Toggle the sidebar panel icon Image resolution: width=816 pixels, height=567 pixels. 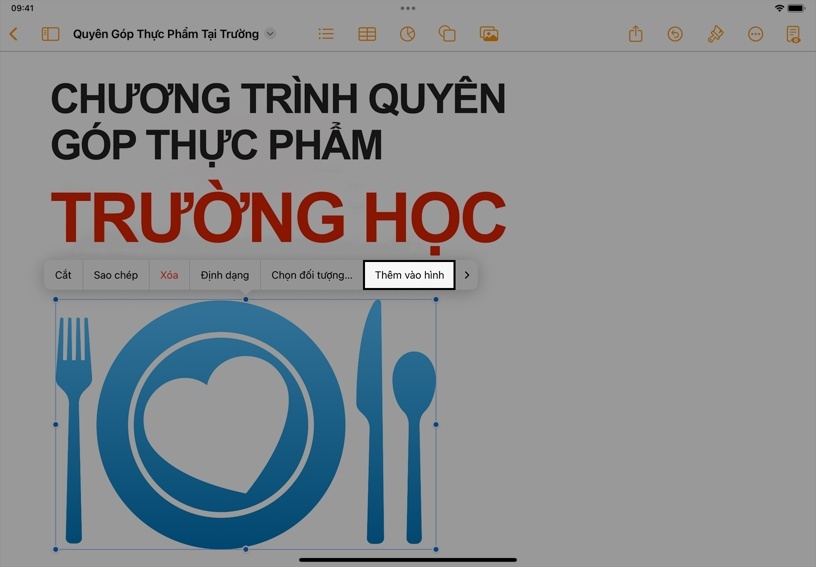tap(50, 34)
